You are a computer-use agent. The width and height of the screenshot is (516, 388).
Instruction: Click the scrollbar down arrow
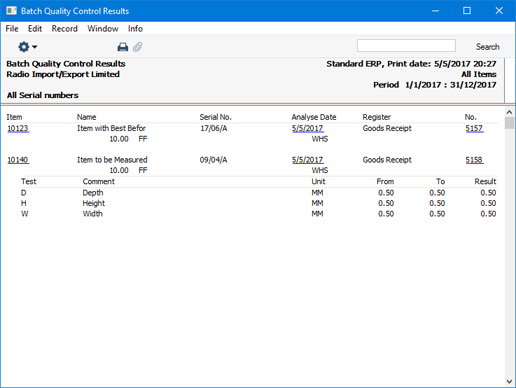click(509, 381)
